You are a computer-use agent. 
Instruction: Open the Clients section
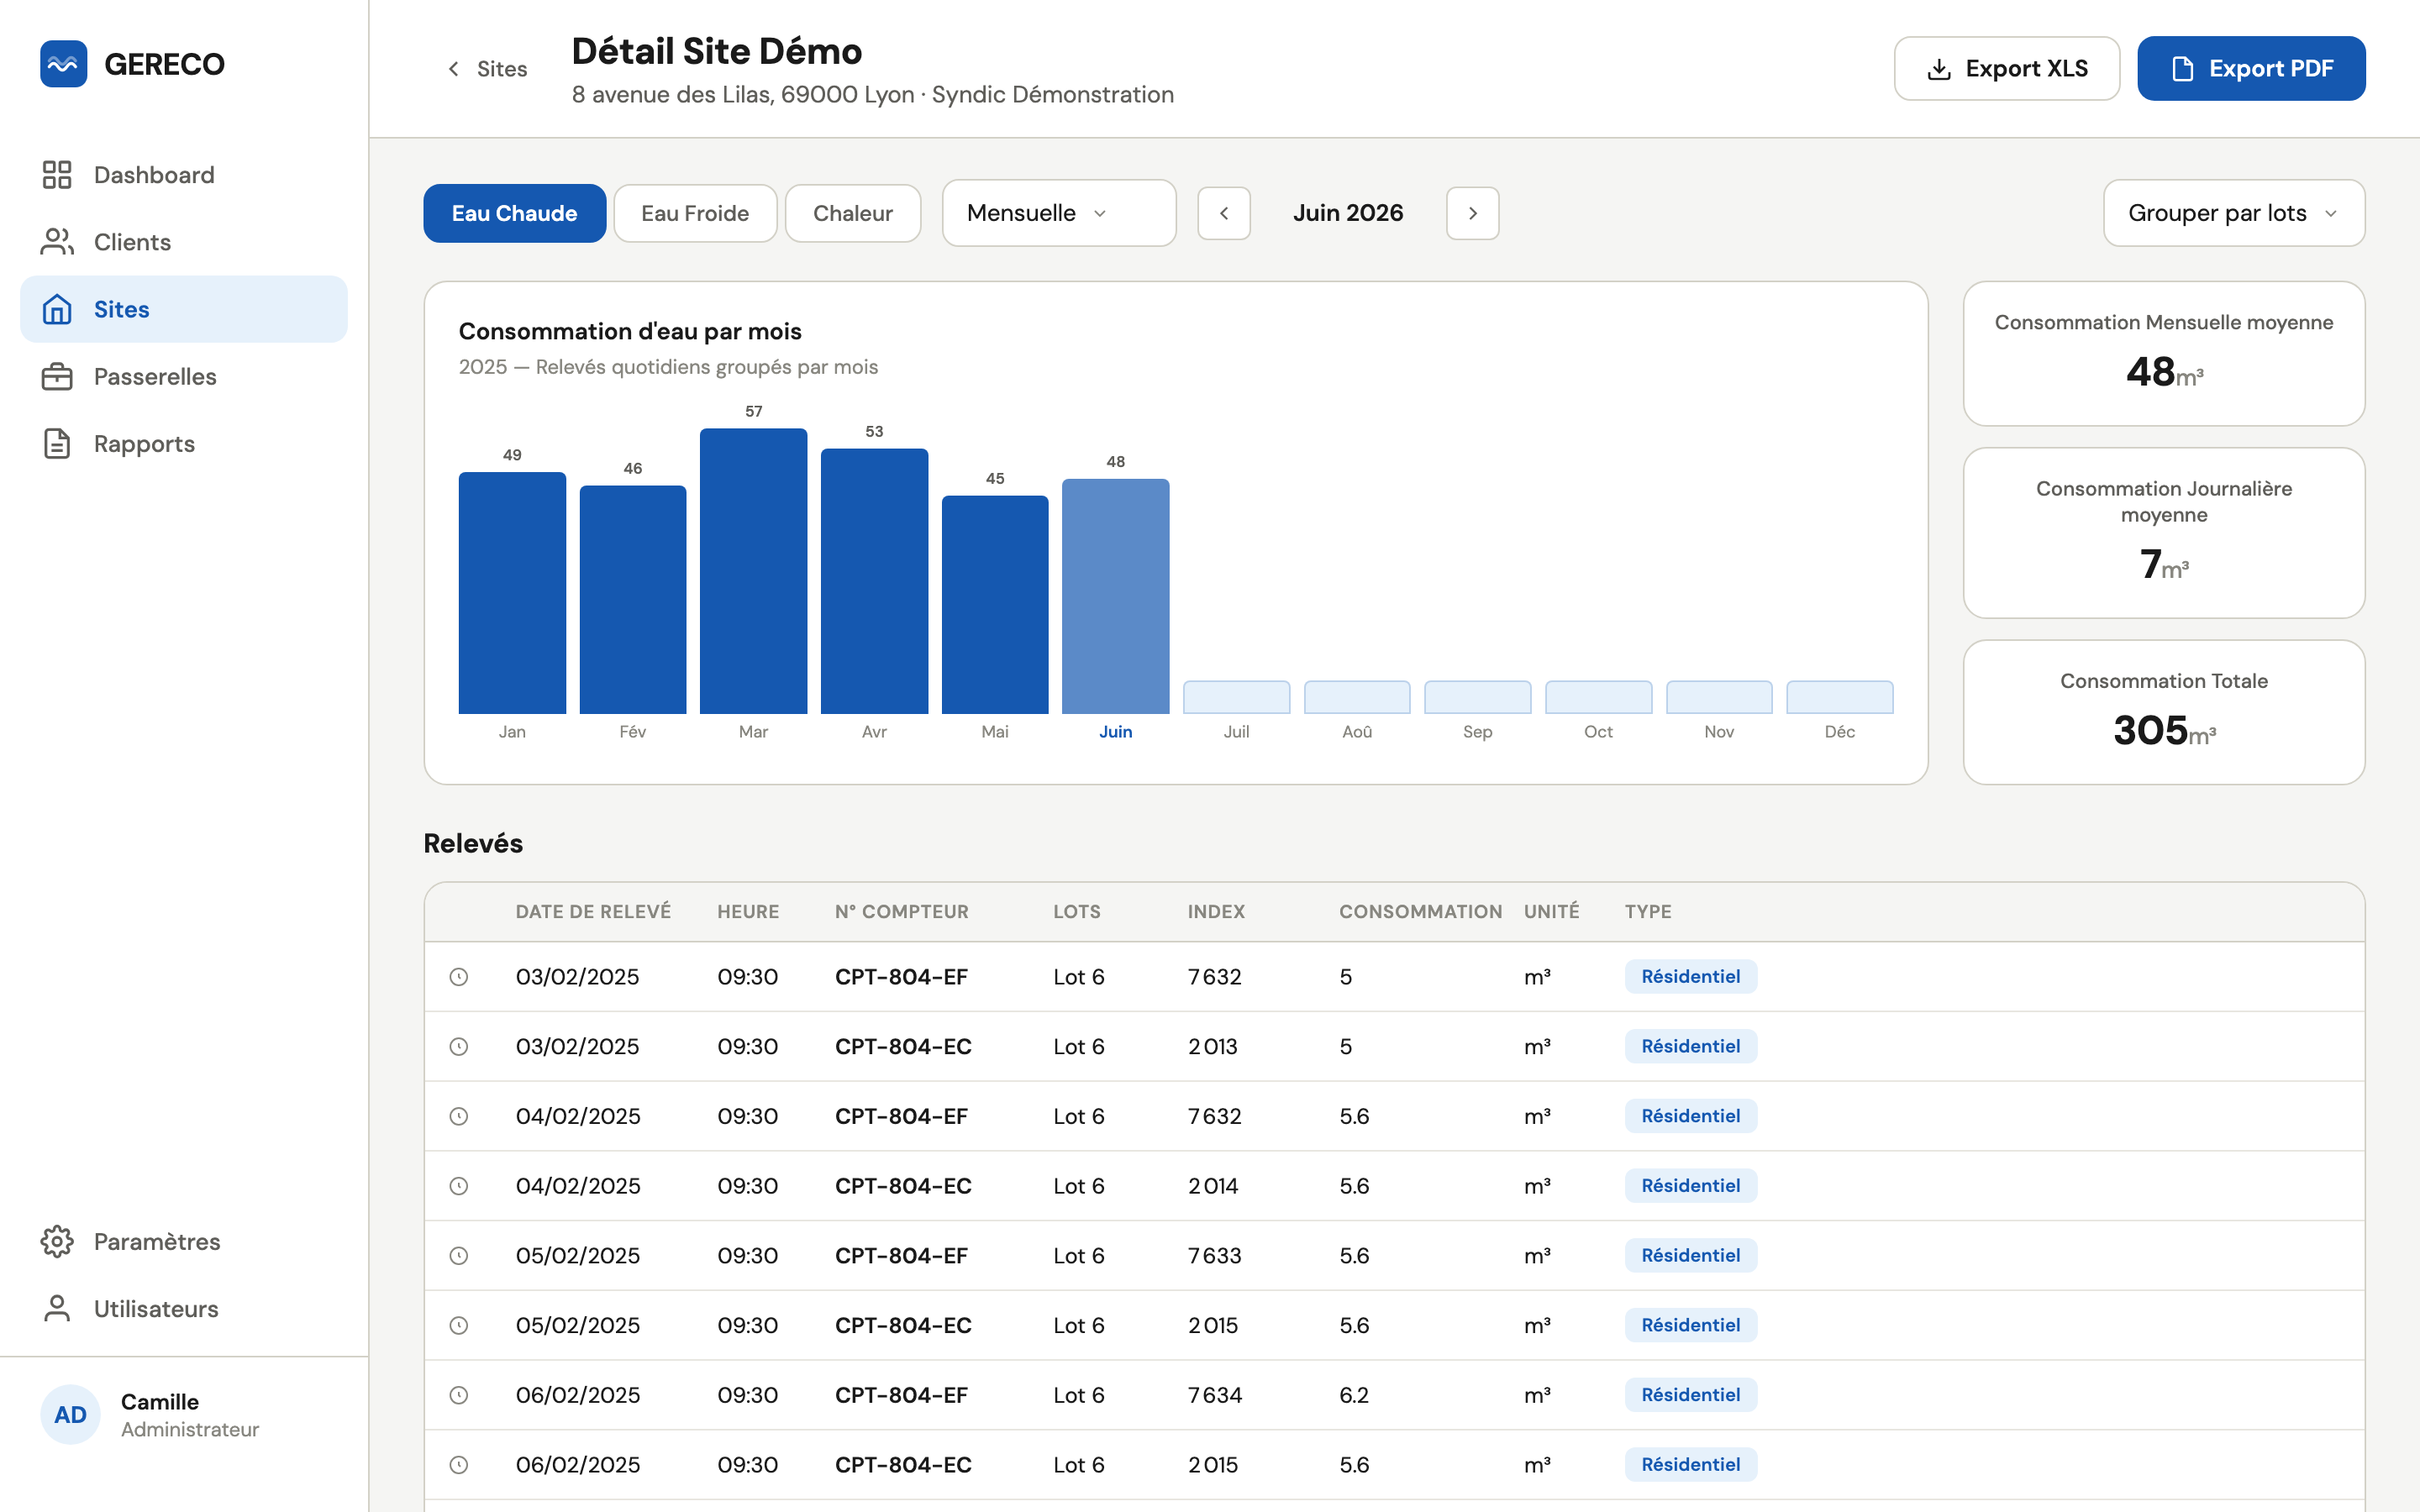183,242
